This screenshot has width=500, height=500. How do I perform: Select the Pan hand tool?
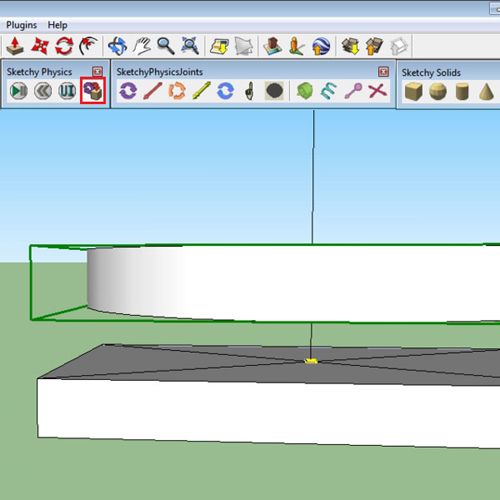click(x=142, y=46)
